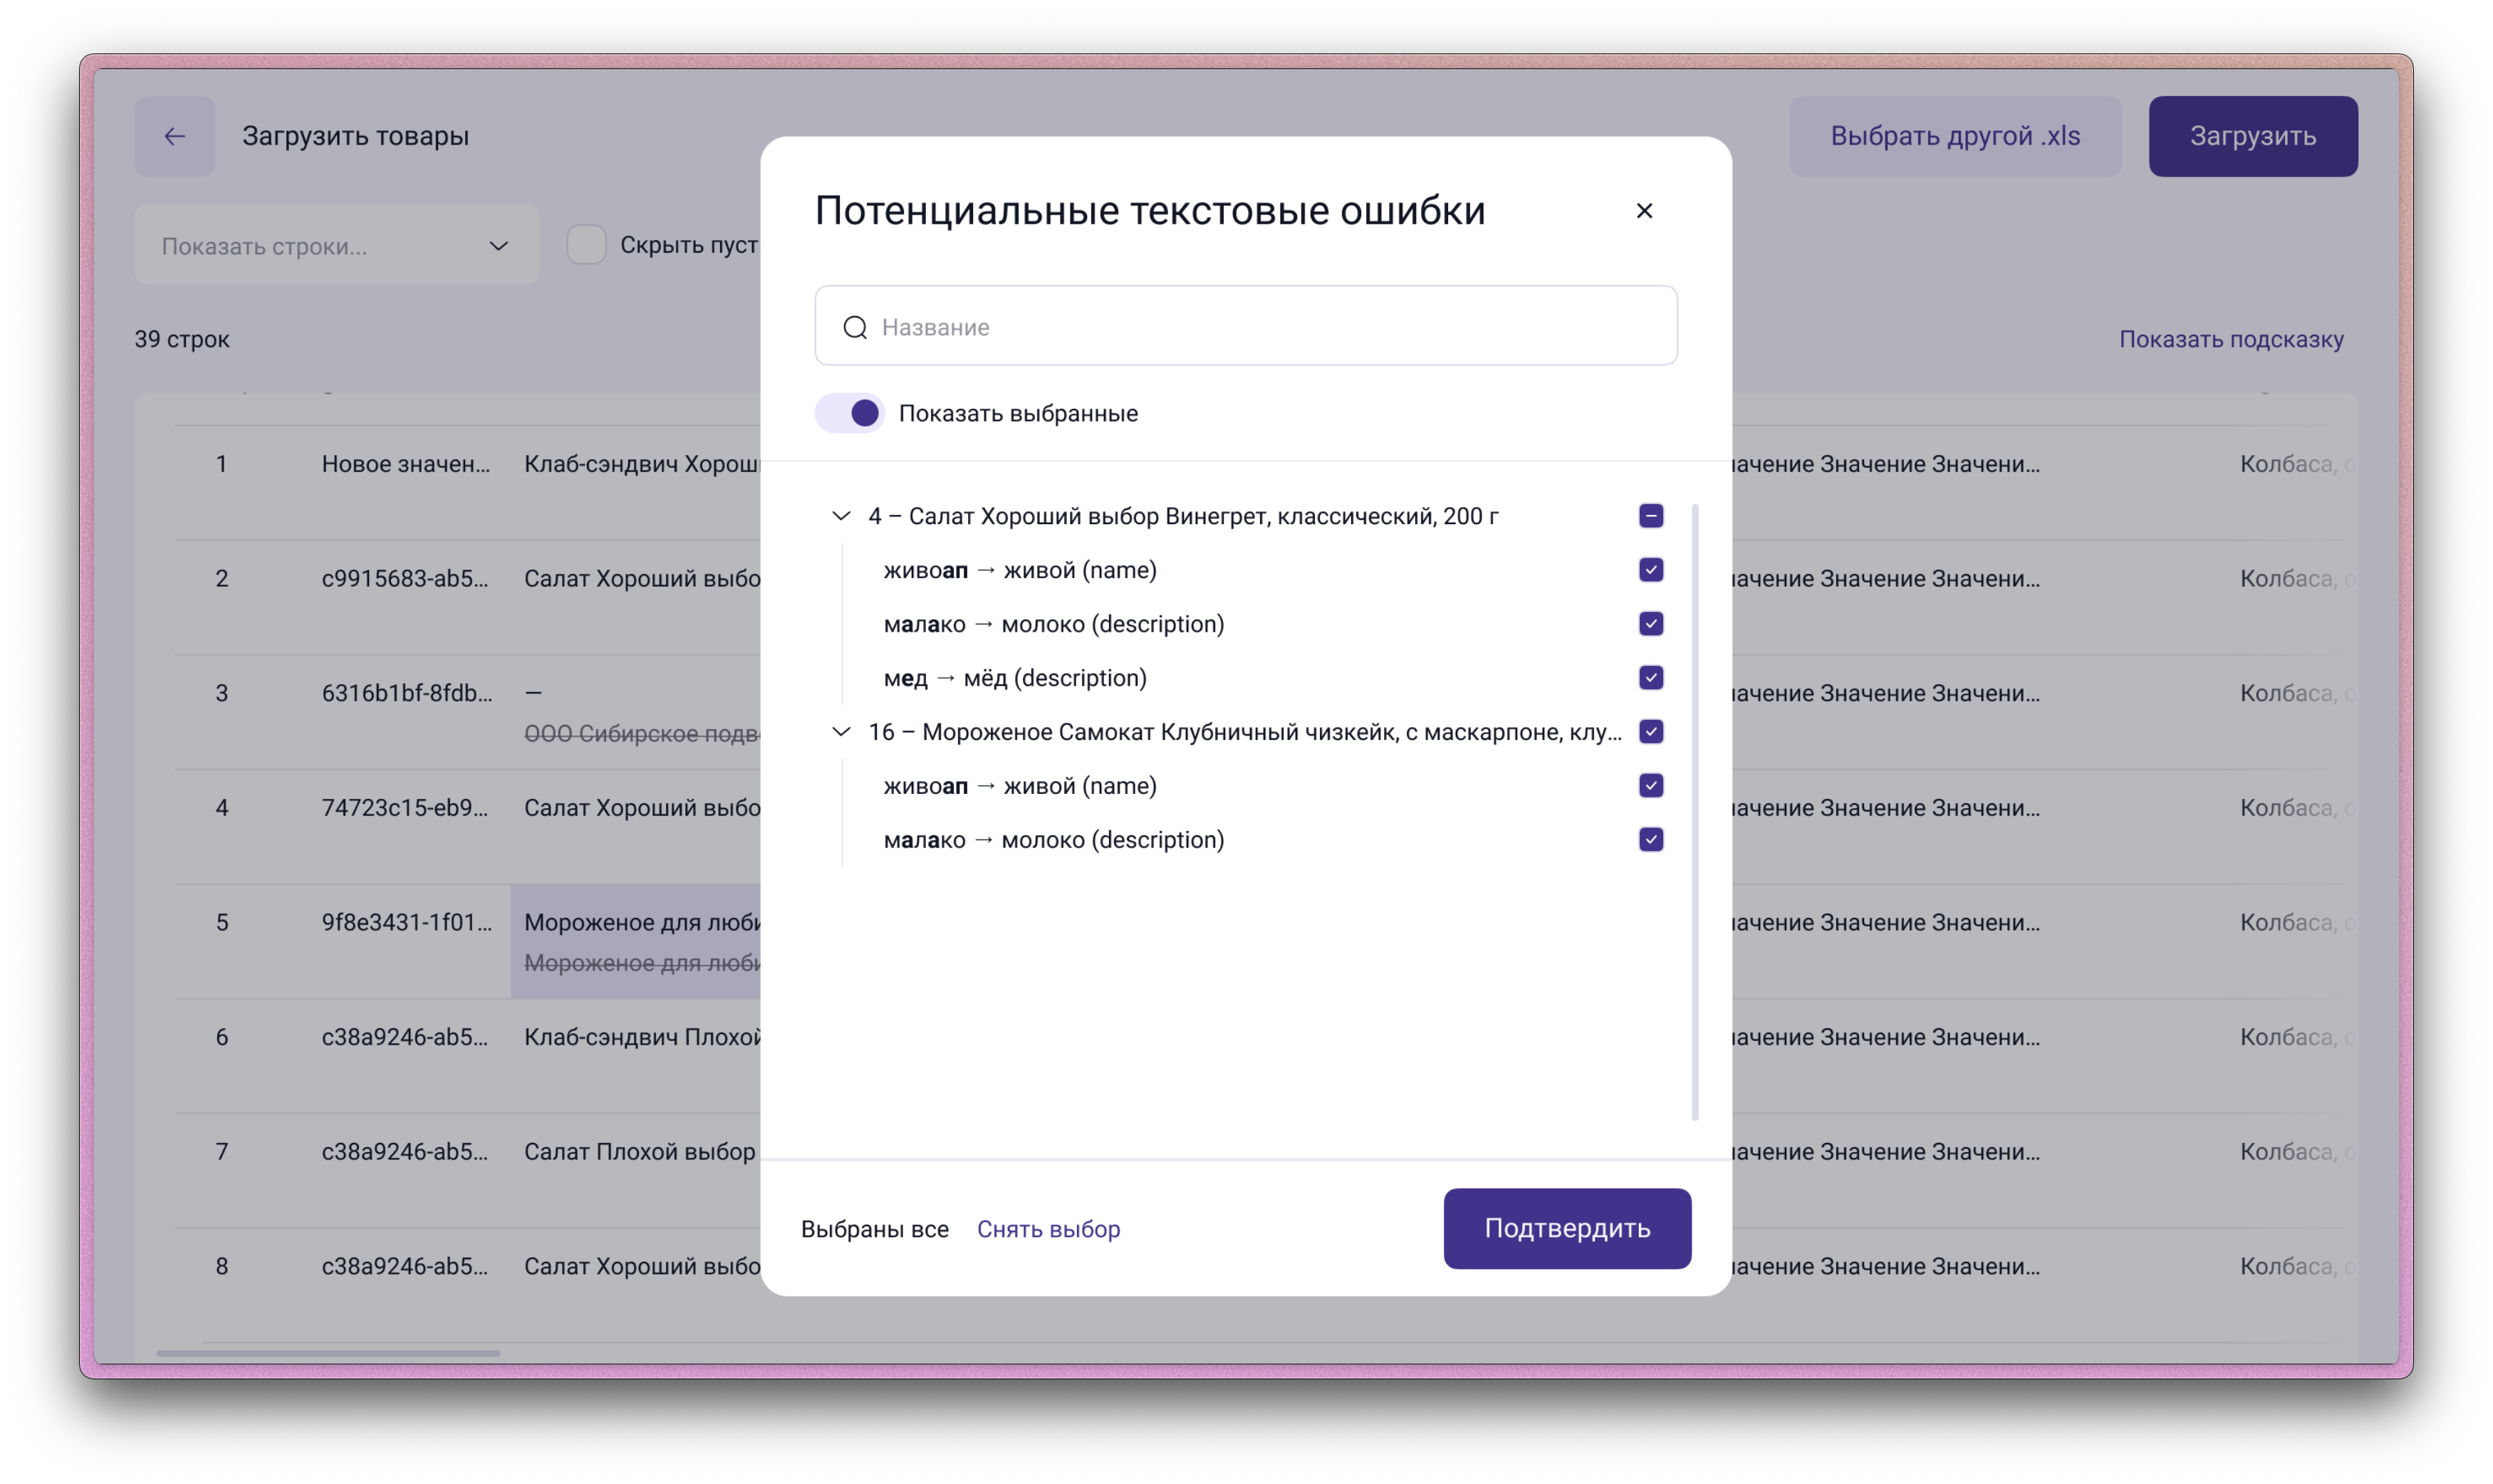Close the text errors dialog

[1644, 211]
